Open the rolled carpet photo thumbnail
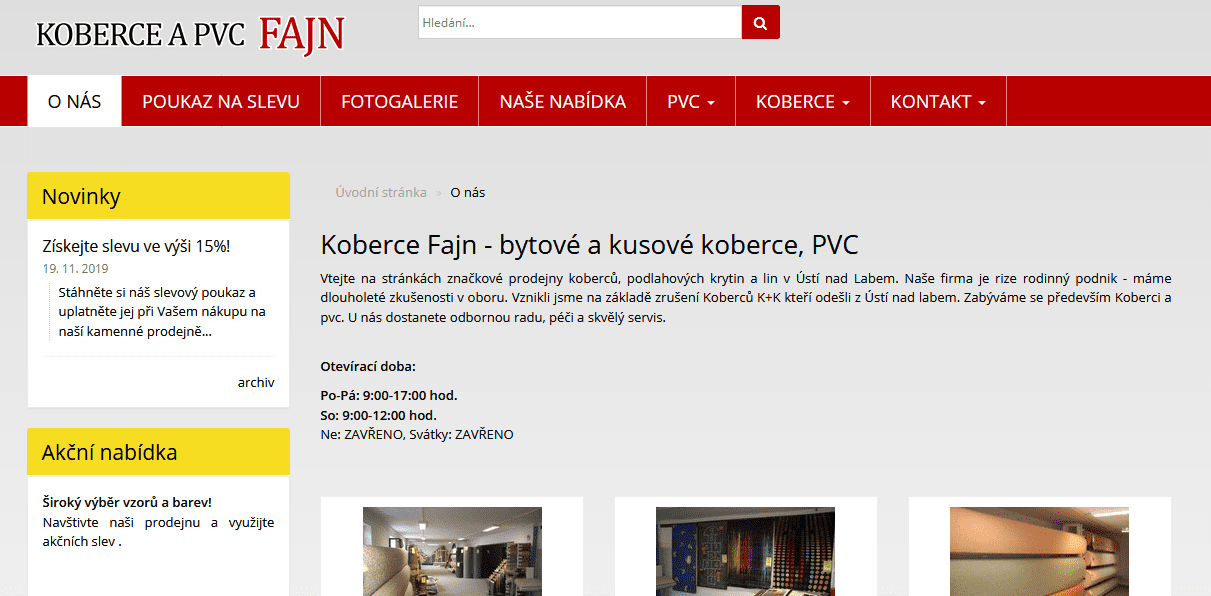 click(x=1039, y=551)
